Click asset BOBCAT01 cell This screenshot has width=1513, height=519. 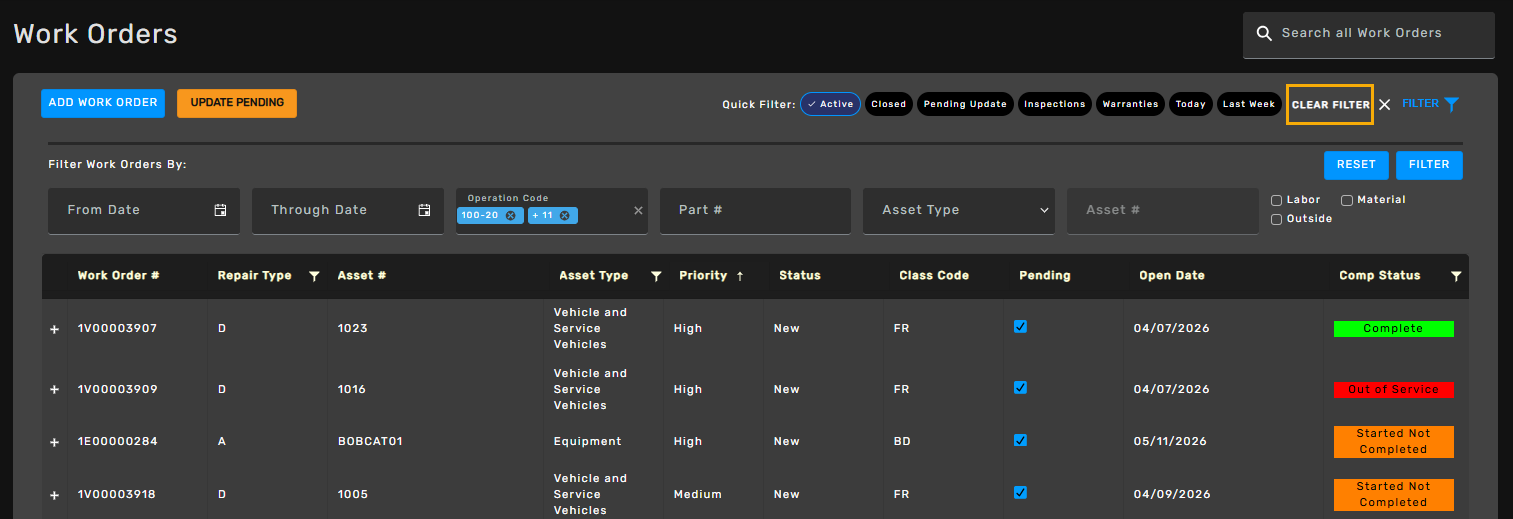click(370, 442)
